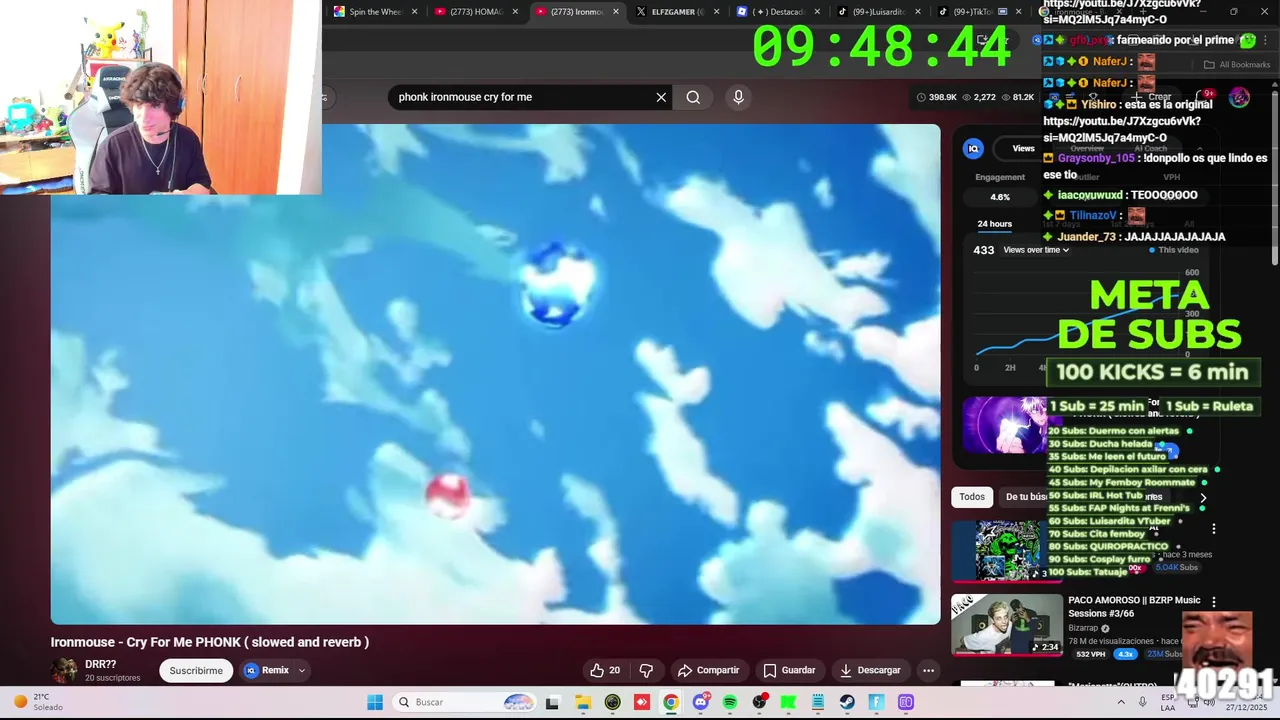Open the Windows Start menu
This screenshot has width=1280, height=720.
pyautogui.click(x=375, y=702)
